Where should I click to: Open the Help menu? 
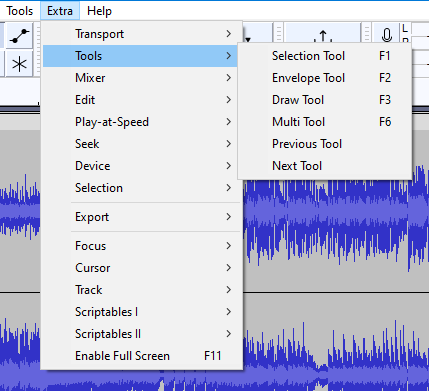click(99, 11)
